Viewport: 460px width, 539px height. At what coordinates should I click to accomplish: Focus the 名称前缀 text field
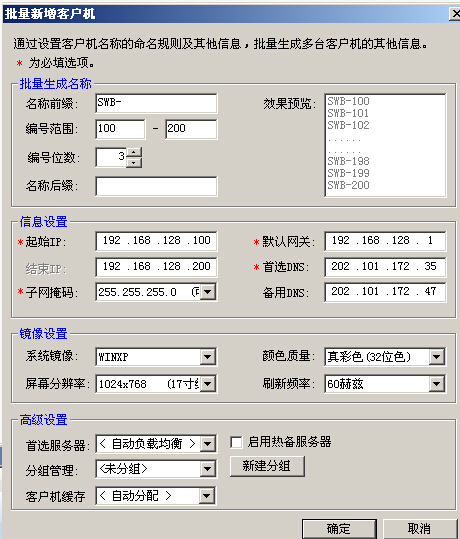tap(156, 103)
